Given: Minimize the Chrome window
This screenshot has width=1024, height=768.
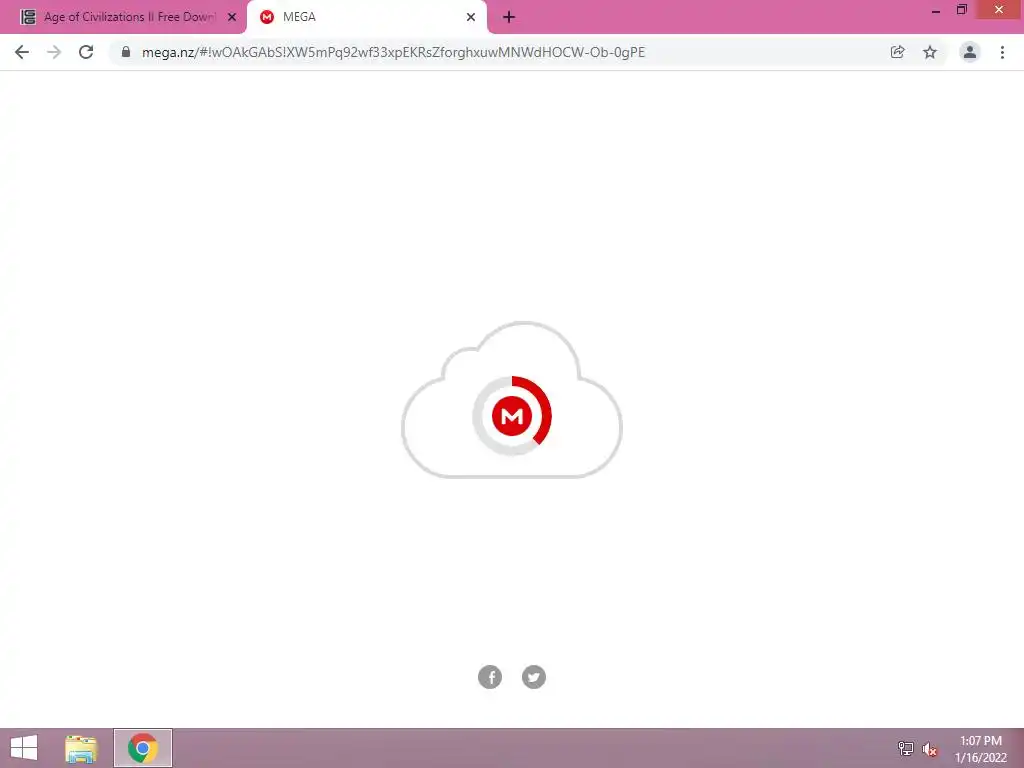Looking at the screenshot, I should tap(936, 10).
